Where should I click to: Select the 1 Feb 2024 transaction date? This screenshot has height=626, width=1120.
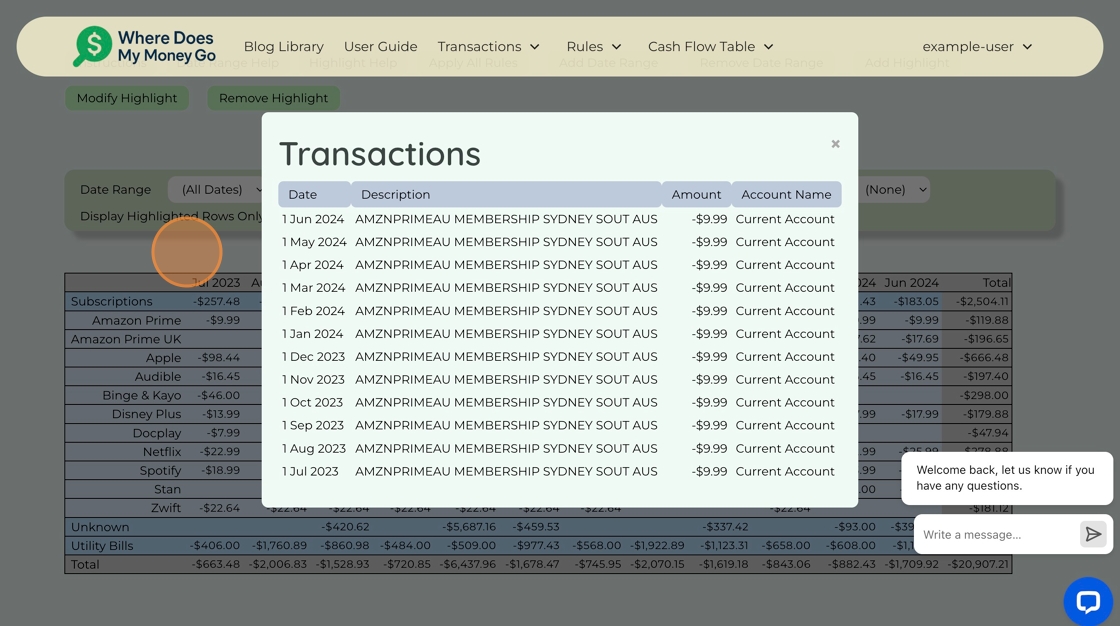point(314,311)
